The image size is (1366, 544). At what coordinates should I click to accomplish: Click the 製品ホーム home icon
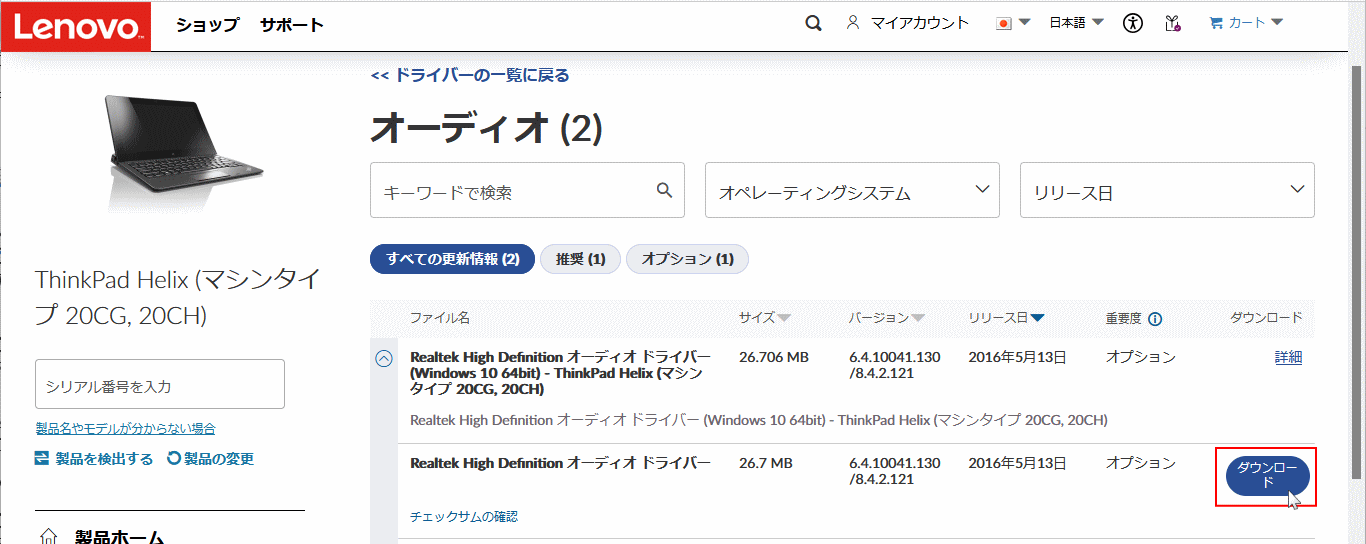click(x=48, y=537)
